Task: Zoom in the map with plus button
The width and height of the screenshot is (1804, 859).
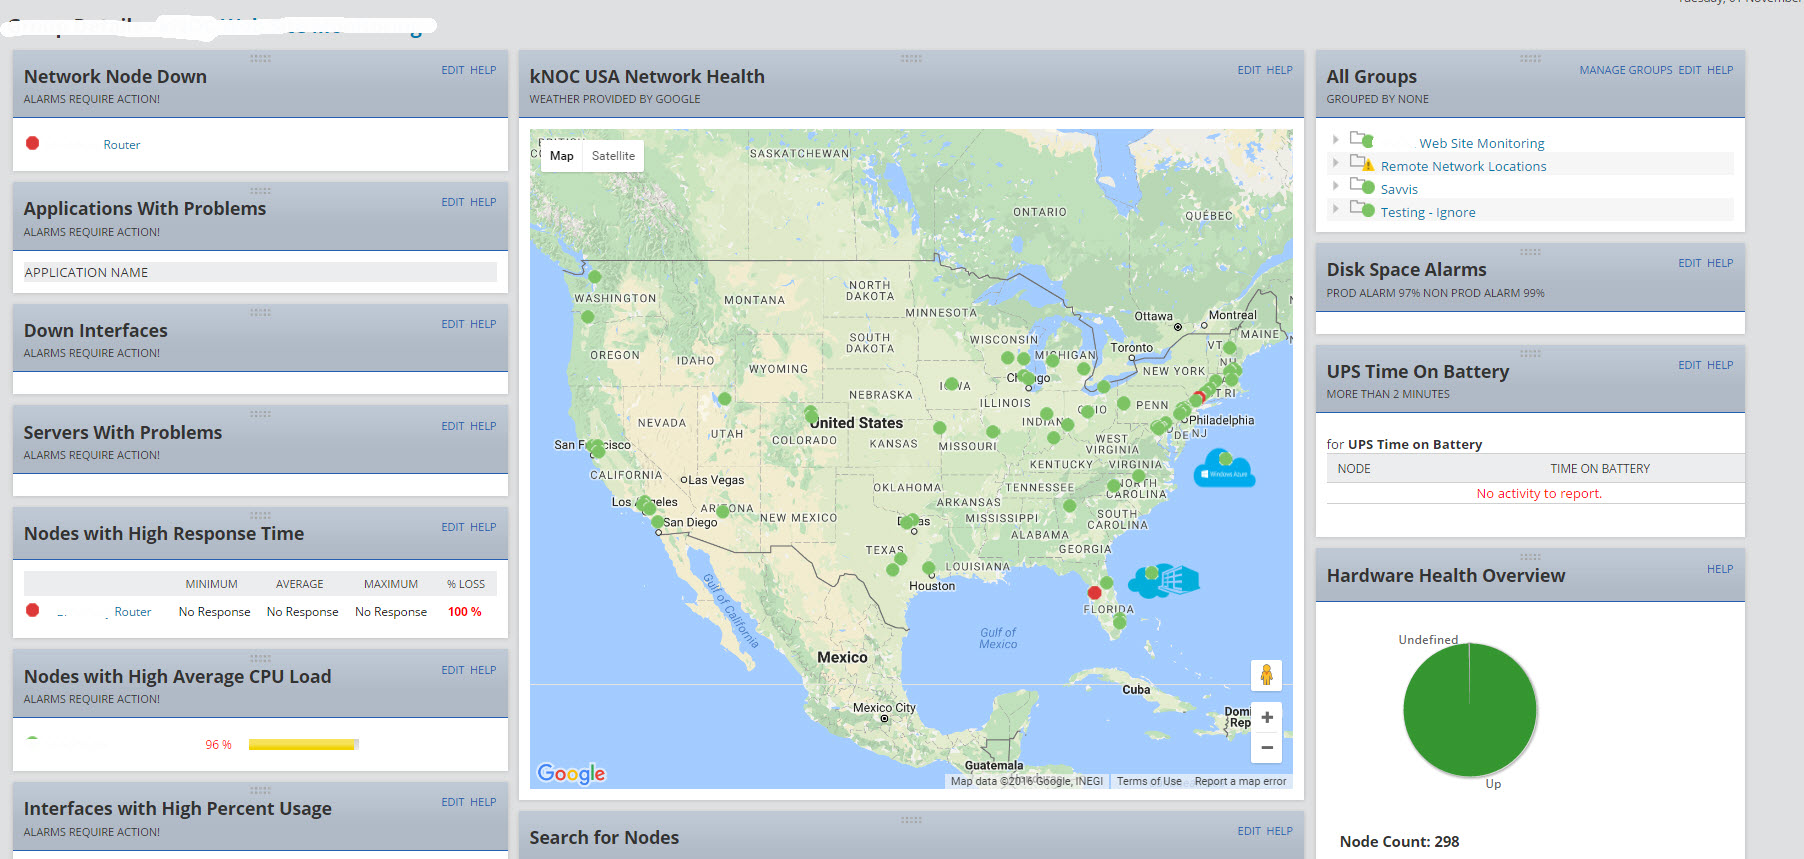Action: coord(1266,717)
